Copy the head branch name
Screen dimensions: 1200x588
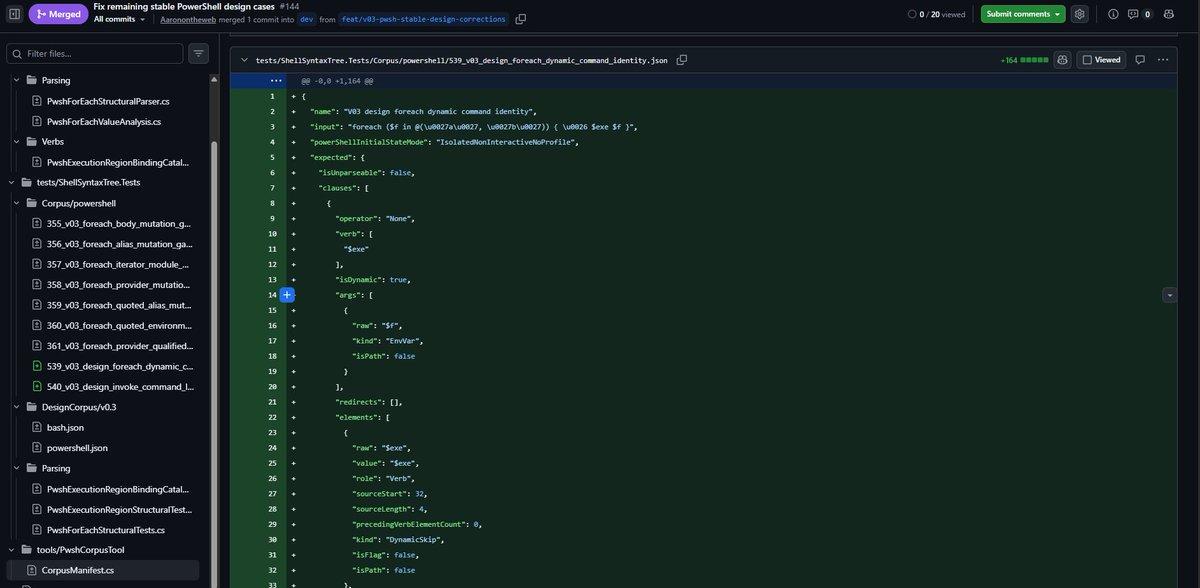(x=521, y=19)
